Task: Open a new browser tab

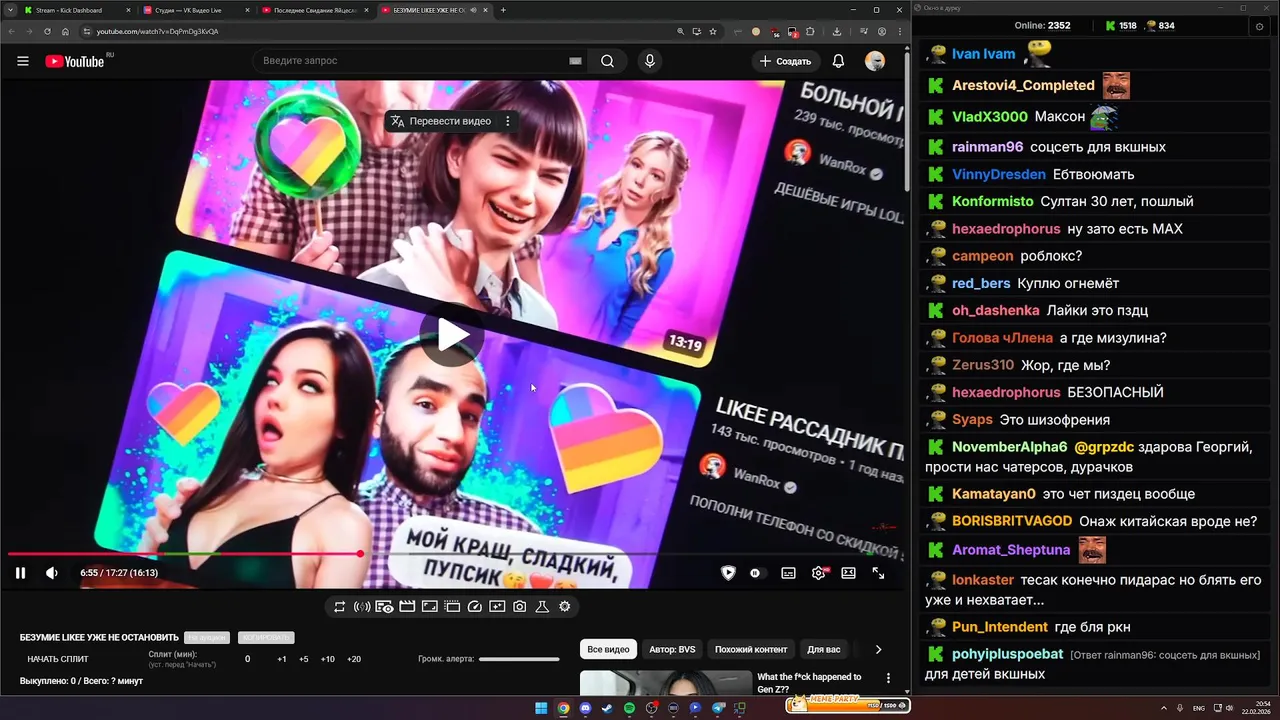Action: pos(503,10)
